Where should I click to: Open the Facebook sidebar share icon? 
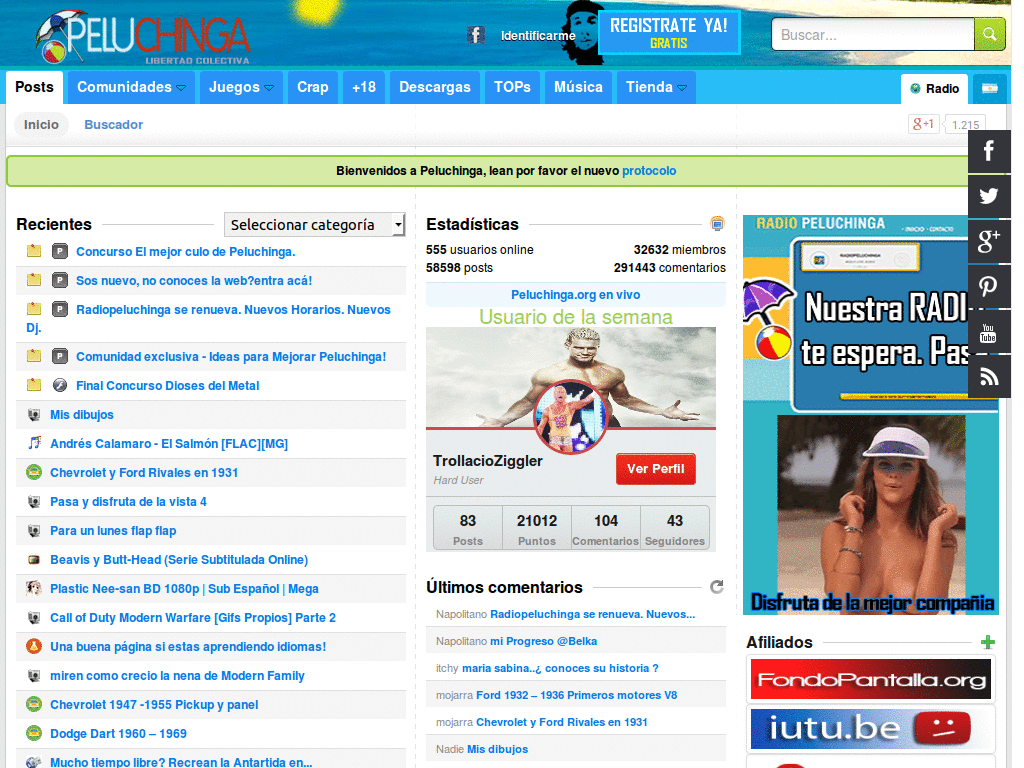989,151
